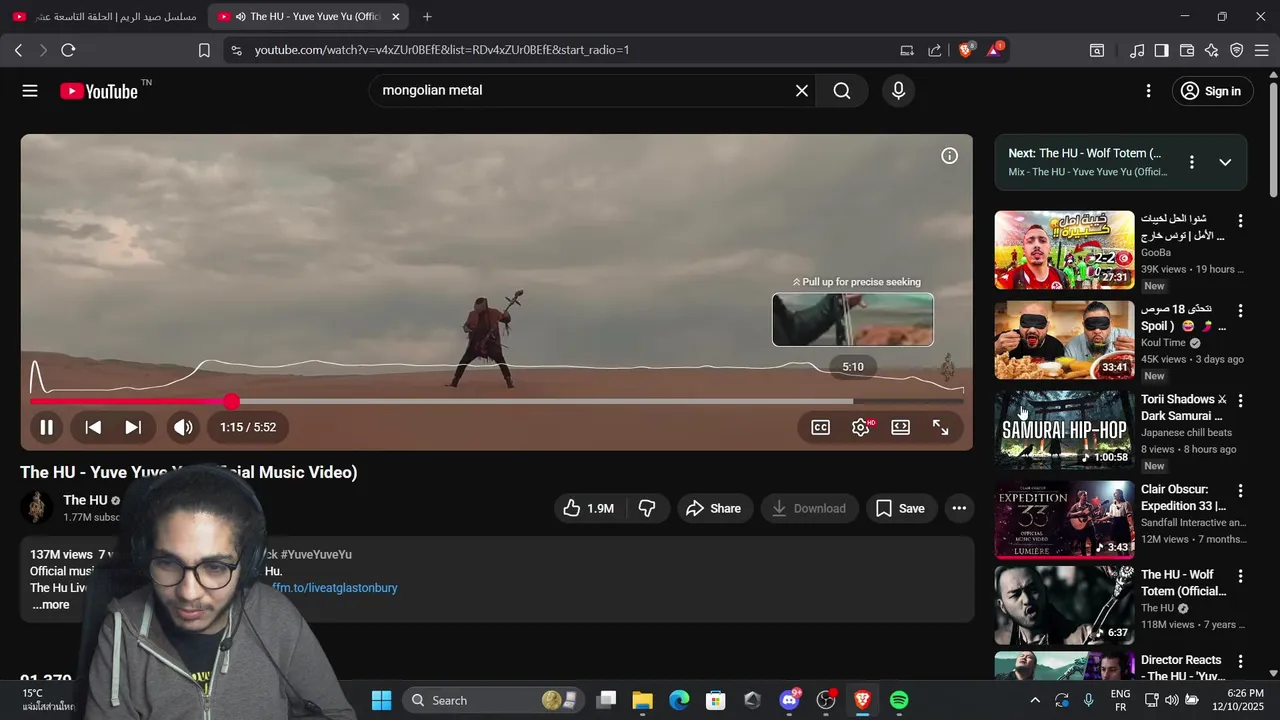Screen dimensions: 1280x720
Task: Open more actions beside Save
Action: point(959,508)
